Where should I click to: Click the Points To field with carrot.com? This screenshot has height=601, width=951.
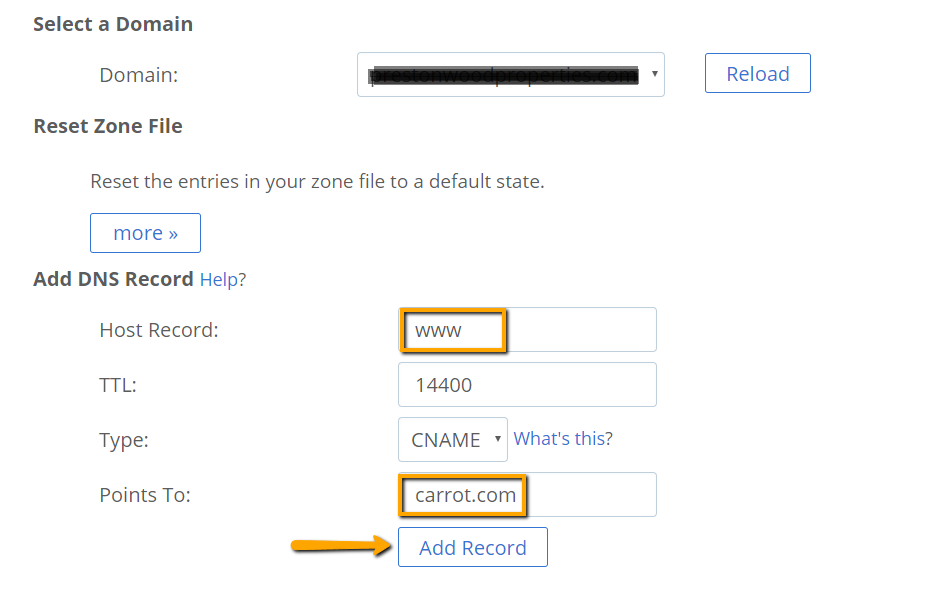tap(527, 495)
